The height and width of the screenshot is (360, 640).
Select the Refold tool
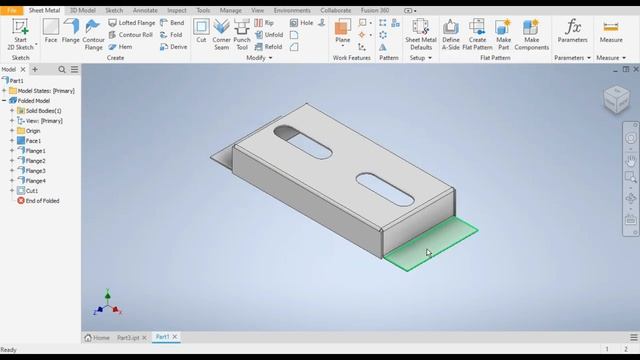coord(268,47)
